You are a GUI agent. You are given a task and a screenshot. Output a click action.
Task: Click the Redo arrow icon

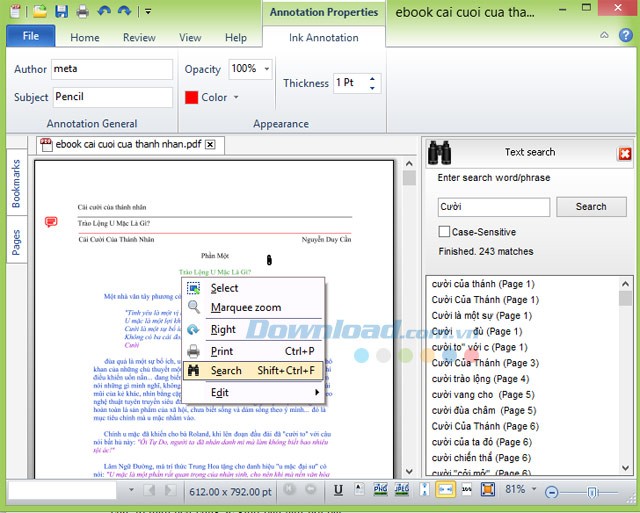click(x=124, y=12)
